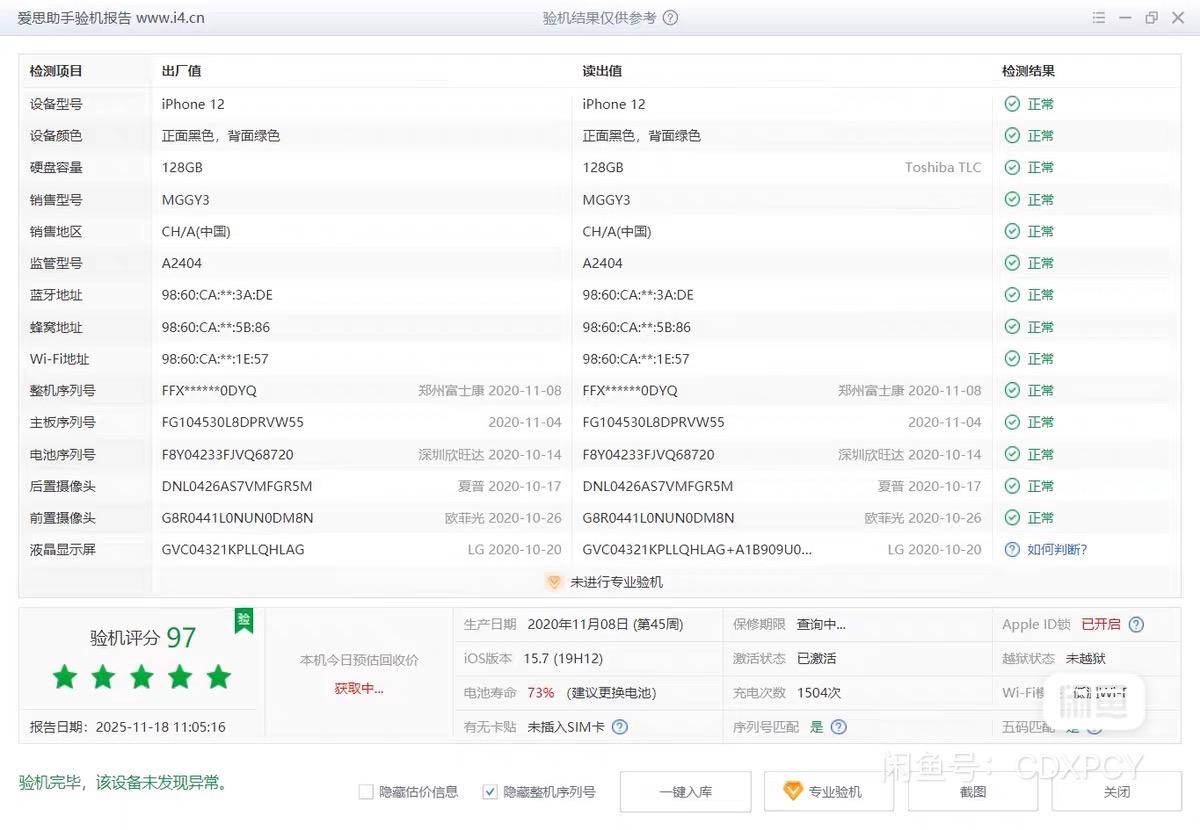1200x830 pixels.
Task: Uncheck the 隐藏整机序列号 checkbox
Action: 490,792
